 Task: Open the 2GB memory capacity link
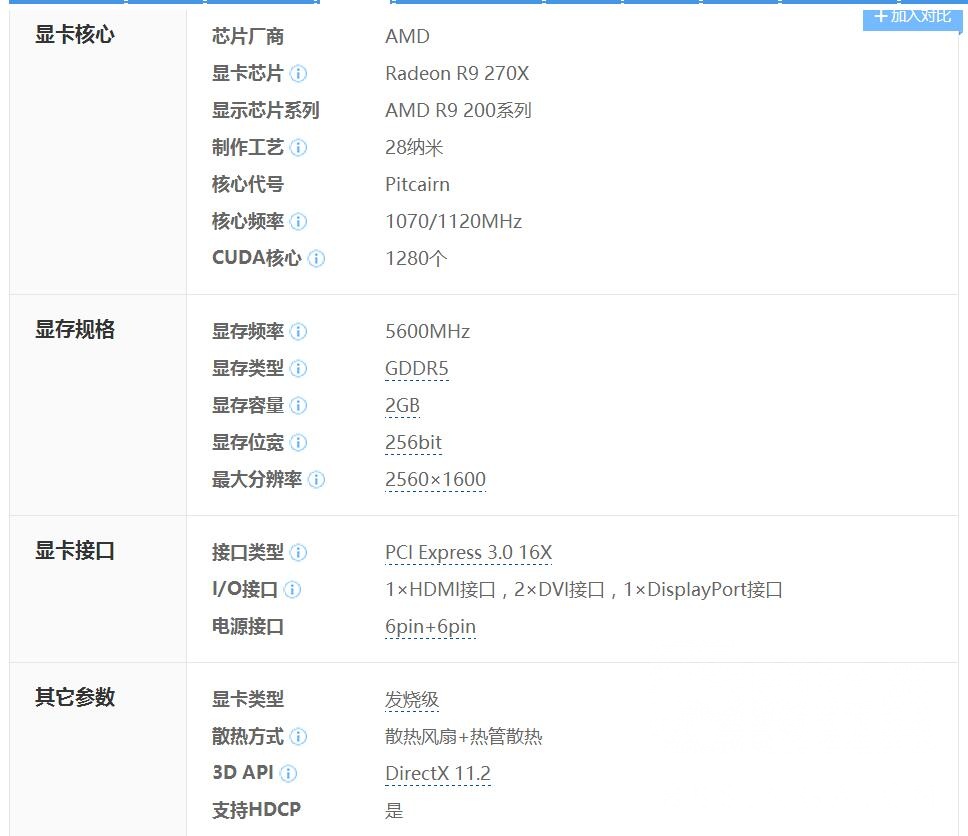click(402, 405)
